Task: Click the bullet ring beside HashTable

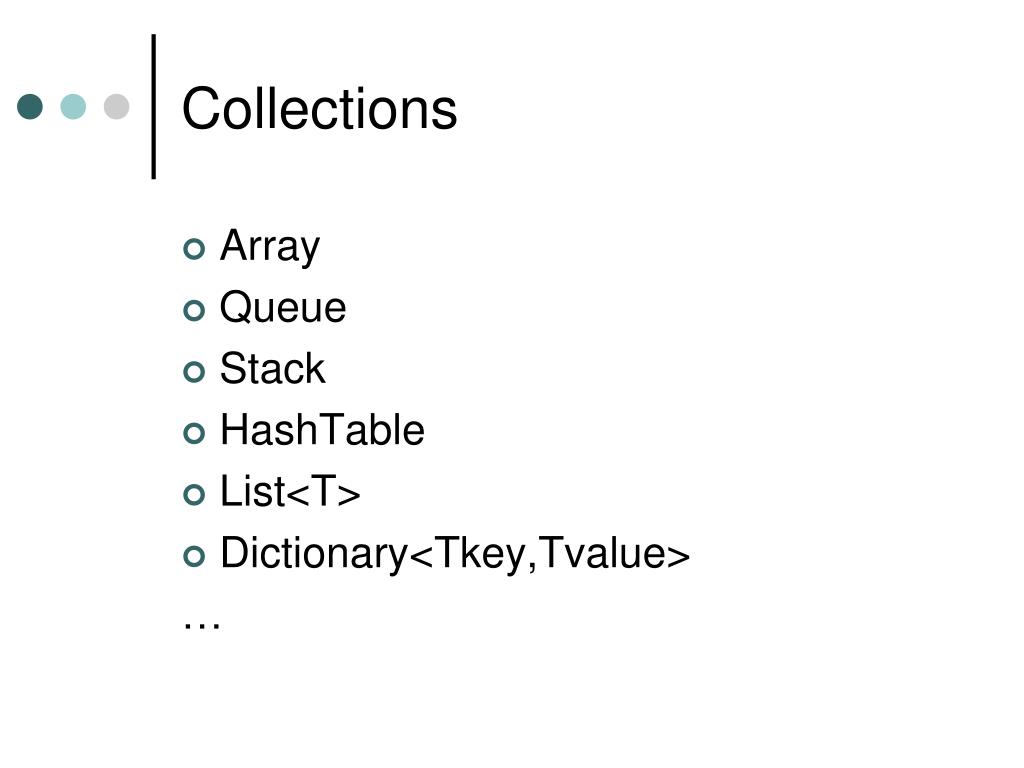Action: (x=194, y=433)
